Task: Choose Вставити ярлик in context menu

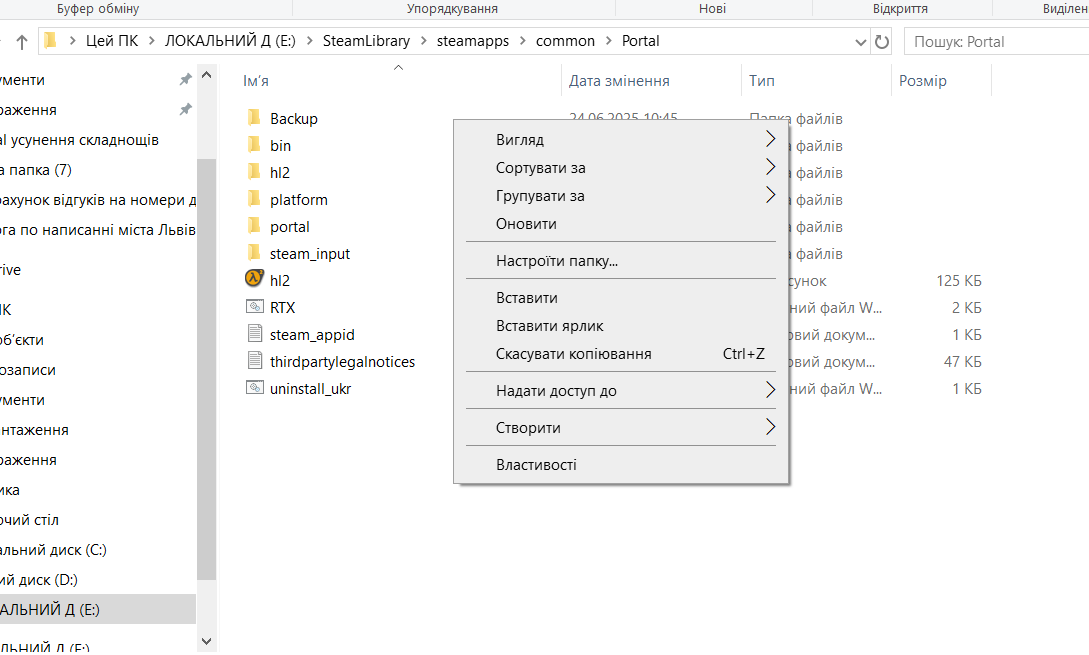Action: pos(621,326)
